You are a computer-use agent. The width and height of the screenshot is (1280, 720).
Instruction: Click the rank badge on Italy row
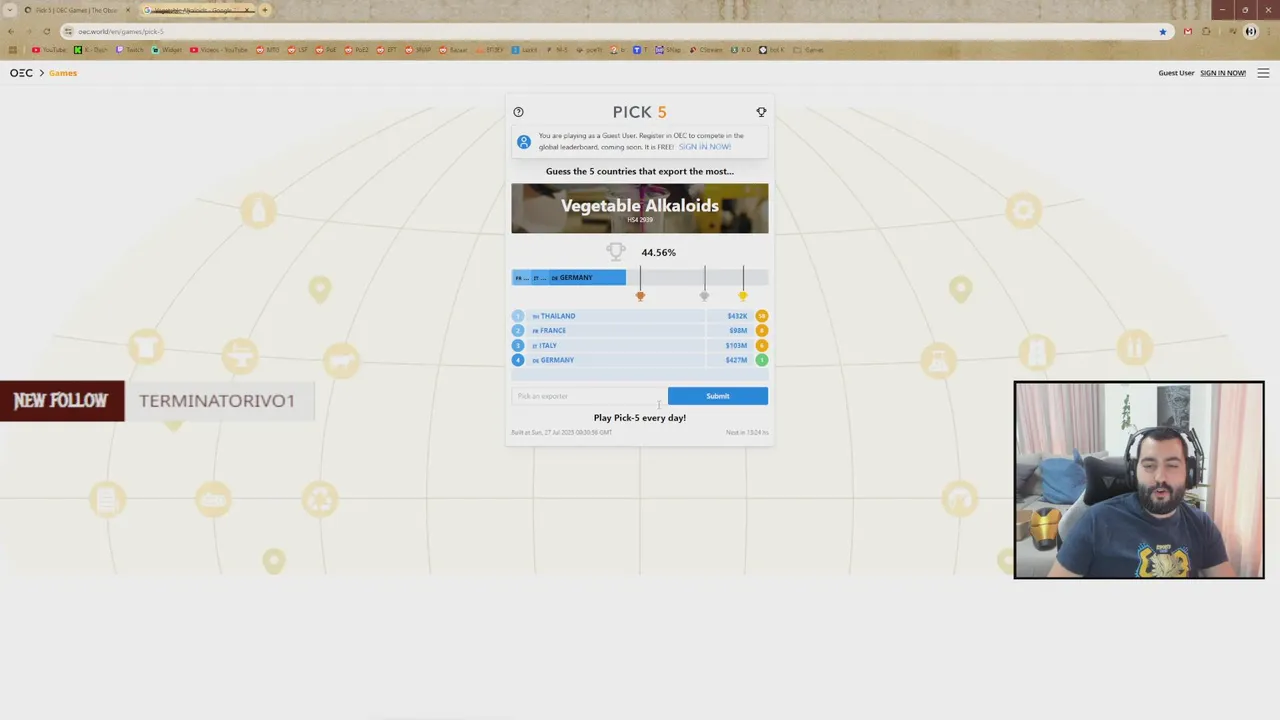[x=762, y=345]
